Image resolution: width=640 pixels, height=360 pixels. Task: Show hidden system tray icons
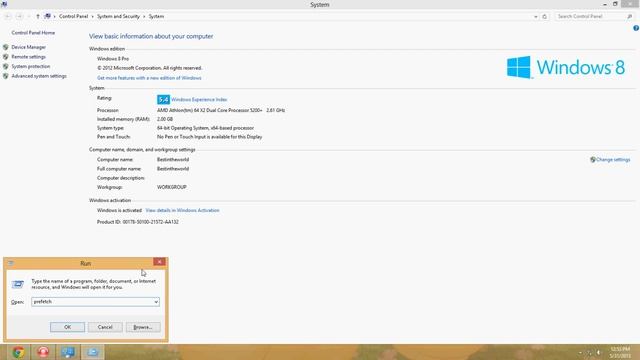pos(580,352)
